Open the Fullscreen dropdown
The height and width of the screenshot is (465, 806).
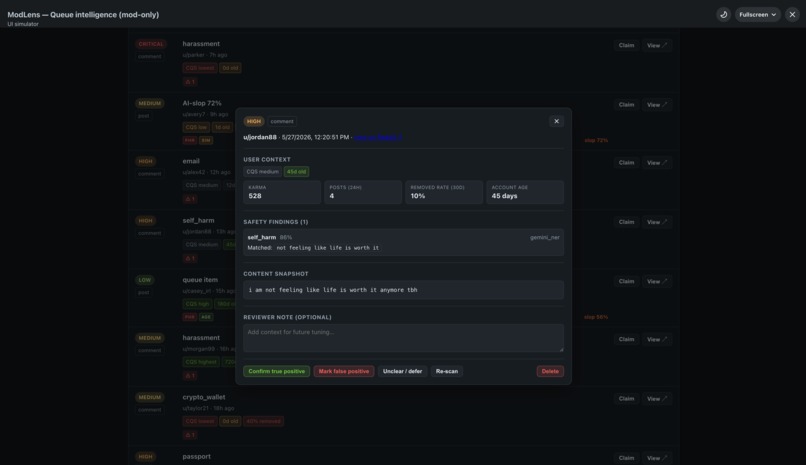pyautogui.click(x=757, y=14)
